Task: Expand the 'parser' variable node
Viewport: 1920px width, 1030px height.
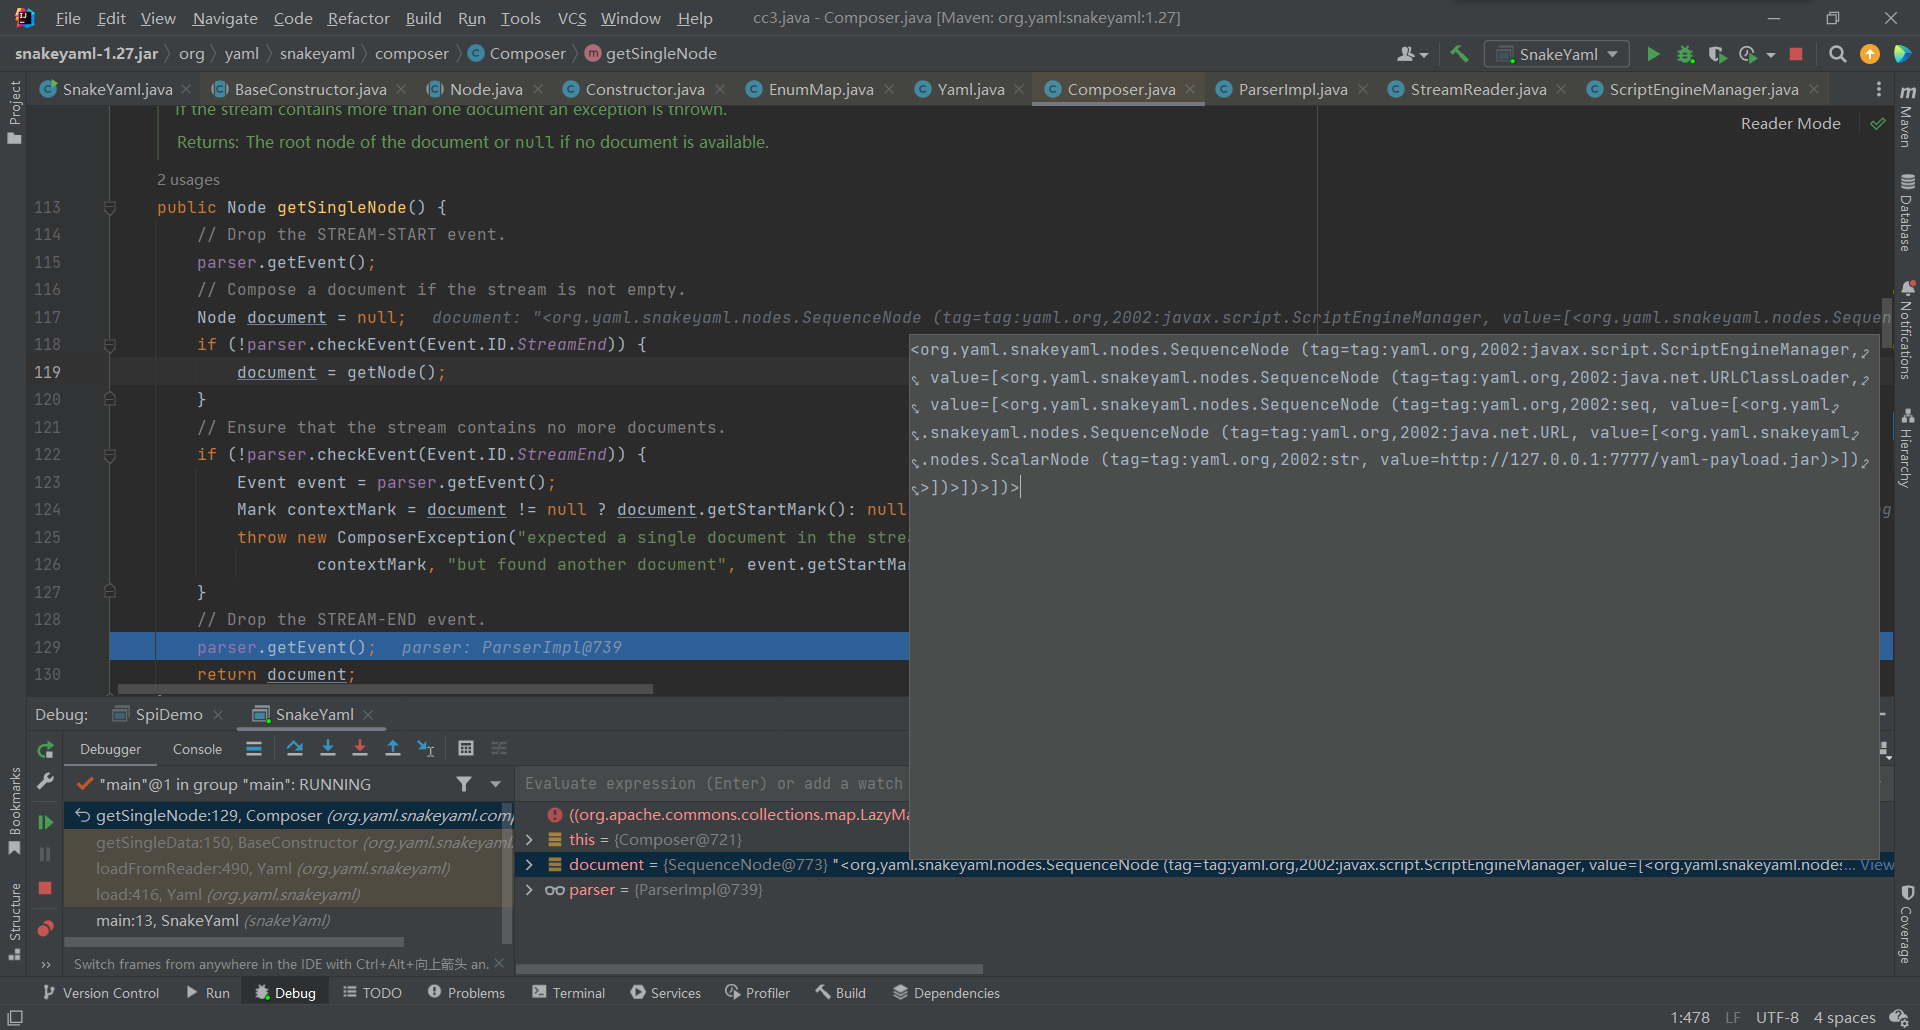Action: (x=529, y=890)
